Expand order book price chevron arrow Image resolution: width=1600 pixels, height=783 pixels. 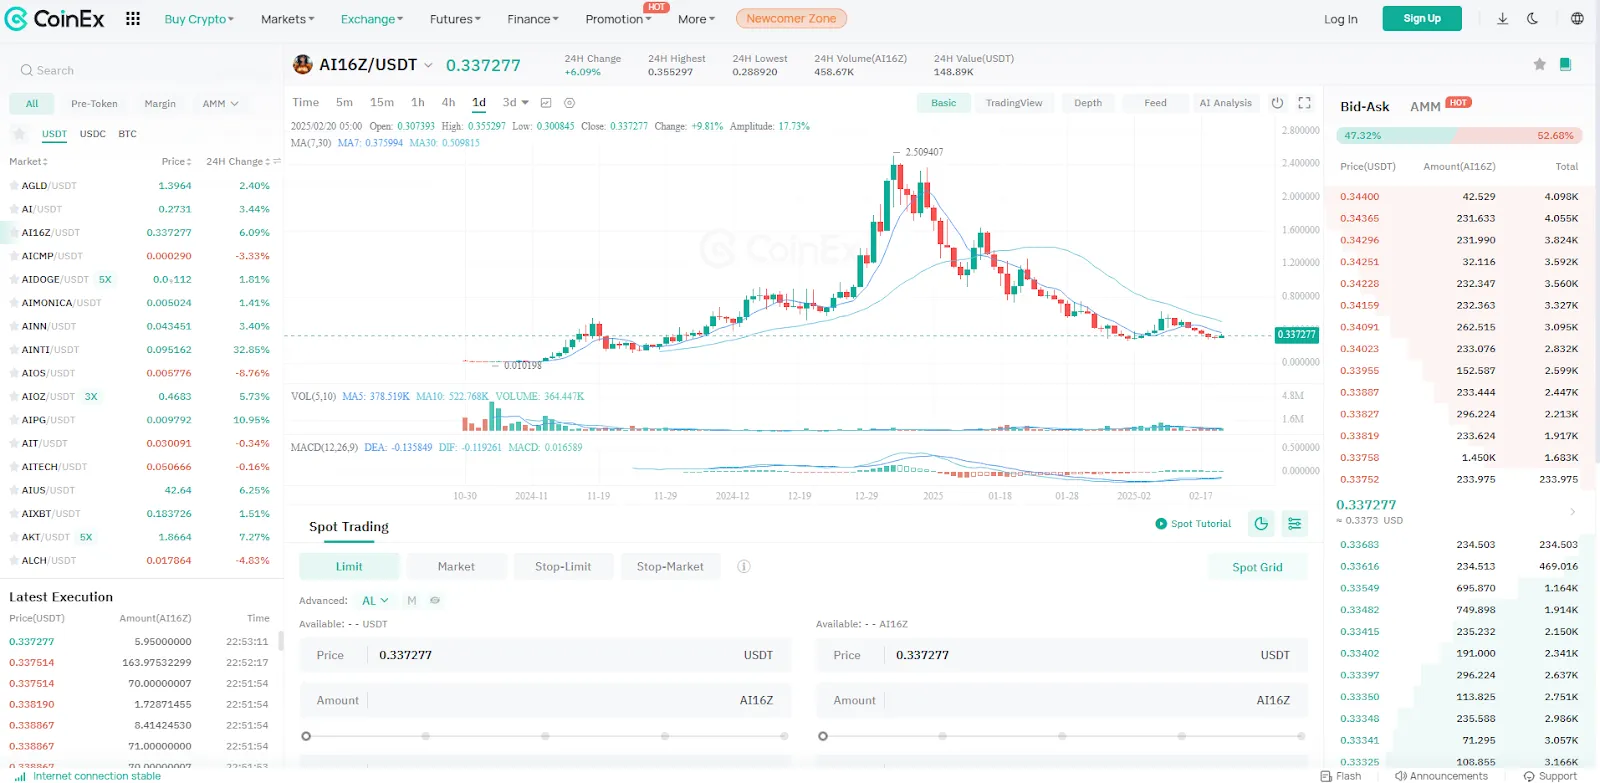click(x=1572, y=512)
